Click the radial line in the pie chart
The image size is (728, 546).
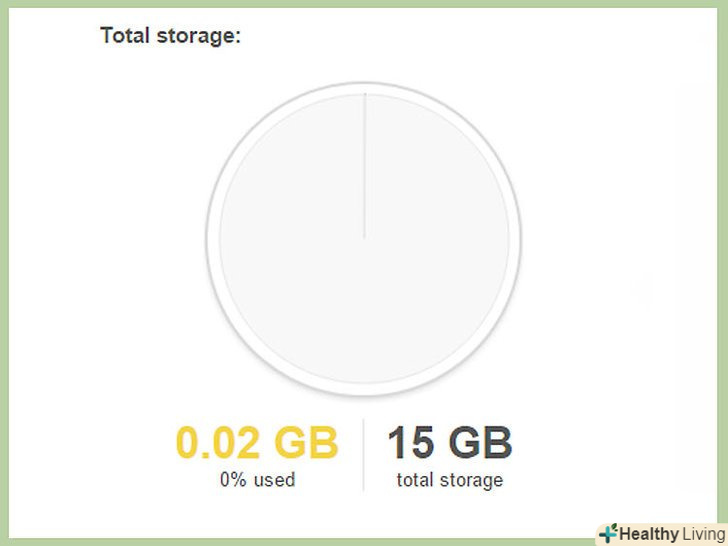pyautogui.click(x=364, y=165)
